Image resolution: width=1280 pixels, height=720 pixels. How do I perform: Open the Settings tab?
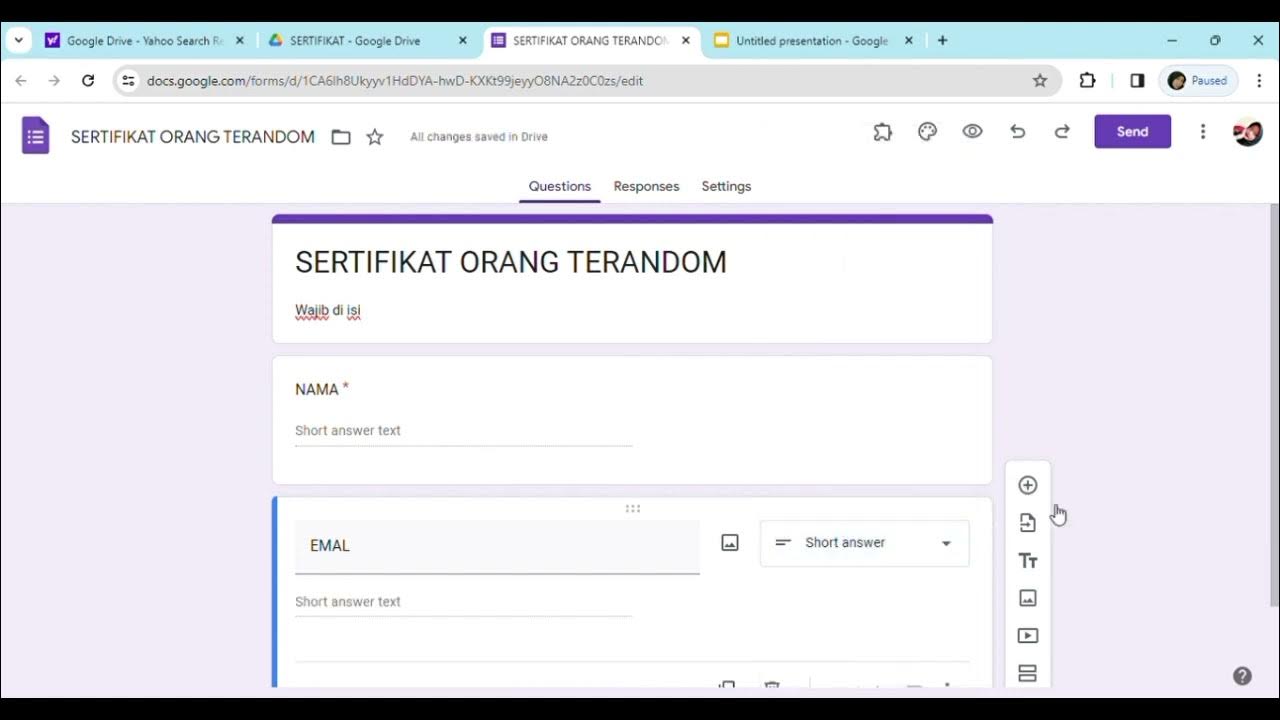[726, 186]
